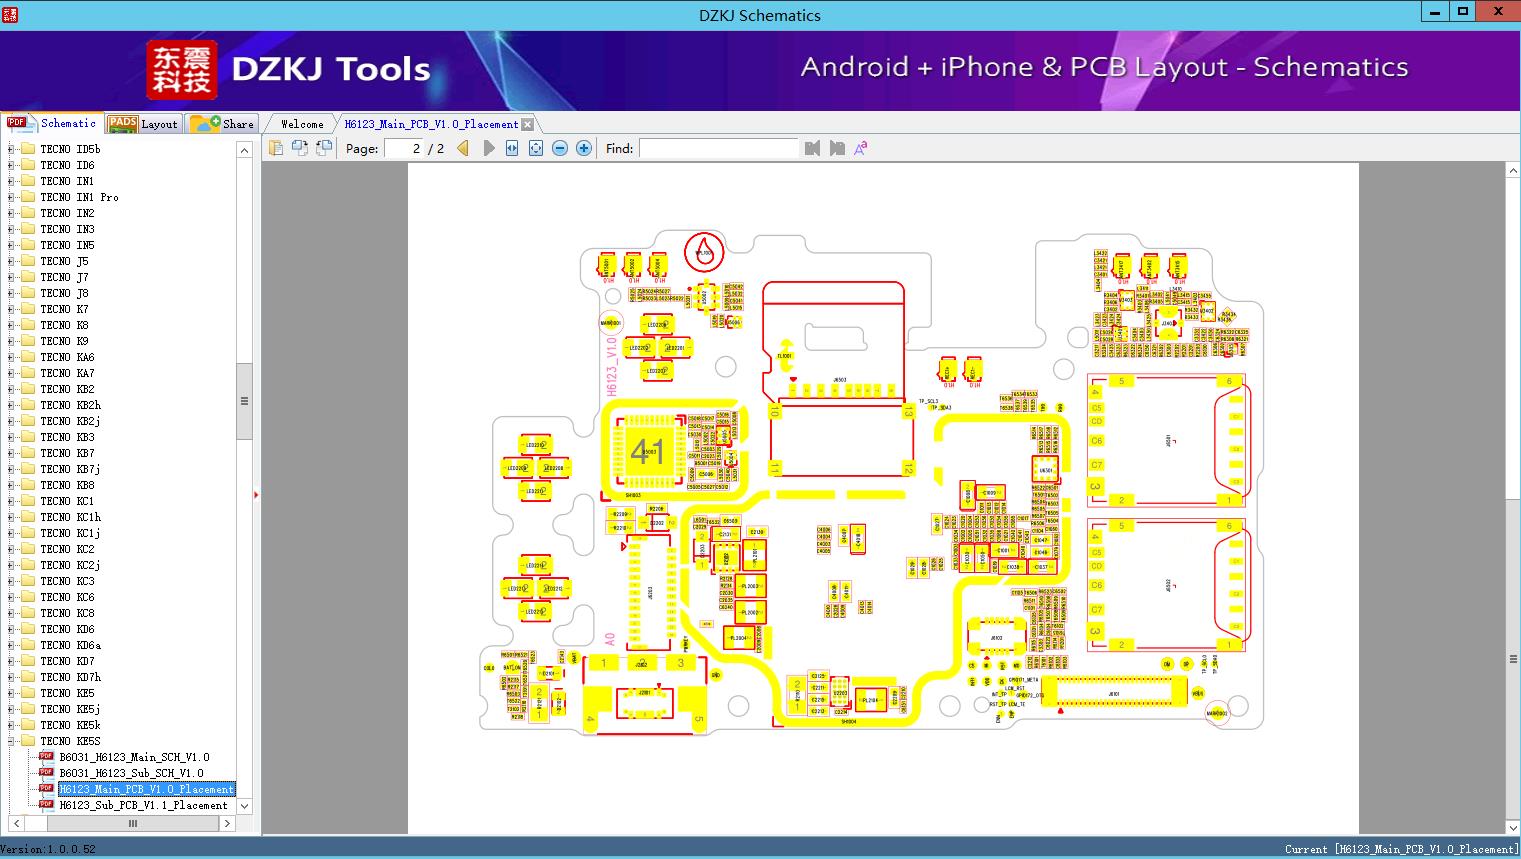Click the match-case Aa find icon
Viewport: 1521px width, 859px height.
point(860,148)
